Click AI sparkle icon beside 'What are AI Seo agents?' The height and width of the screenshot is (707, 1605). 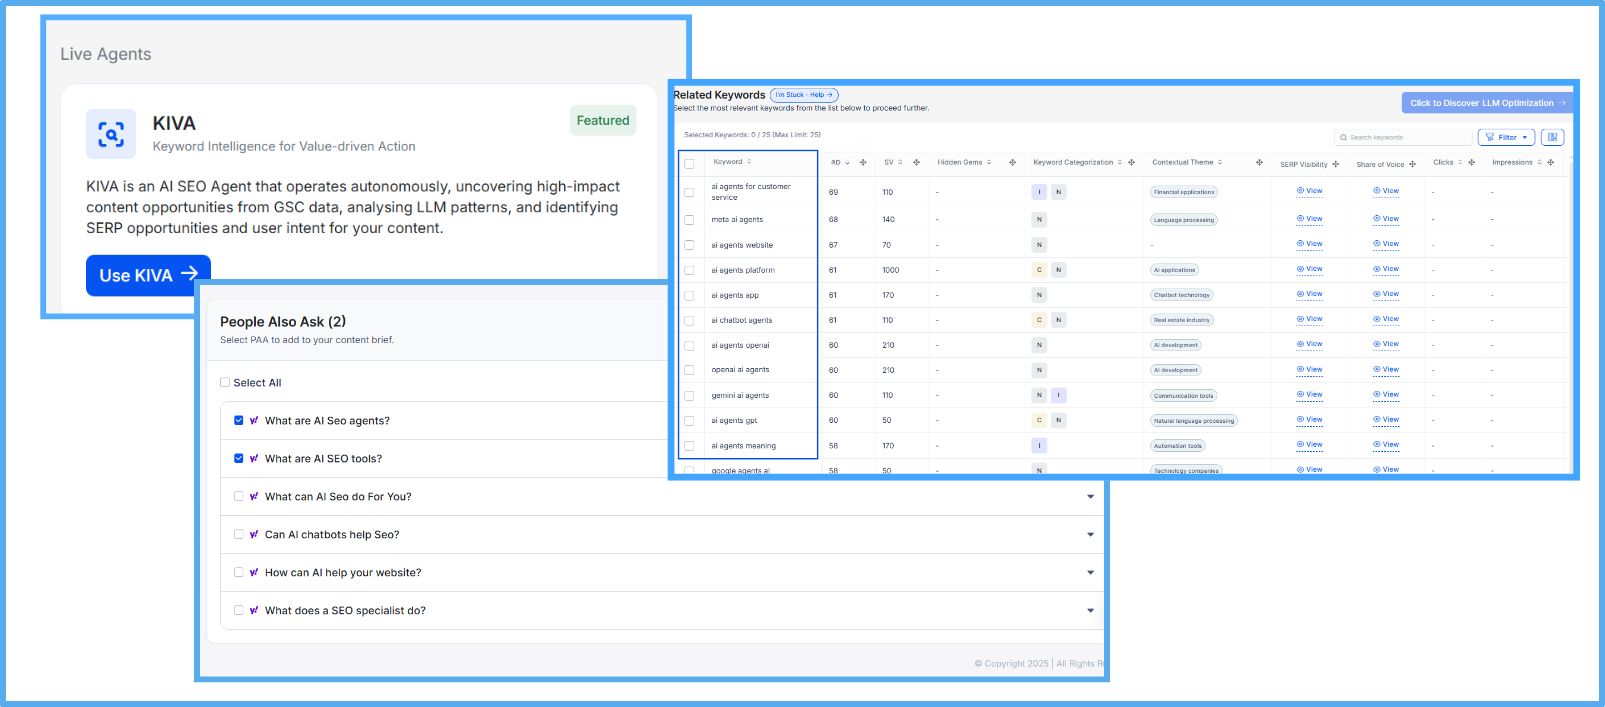254,421
